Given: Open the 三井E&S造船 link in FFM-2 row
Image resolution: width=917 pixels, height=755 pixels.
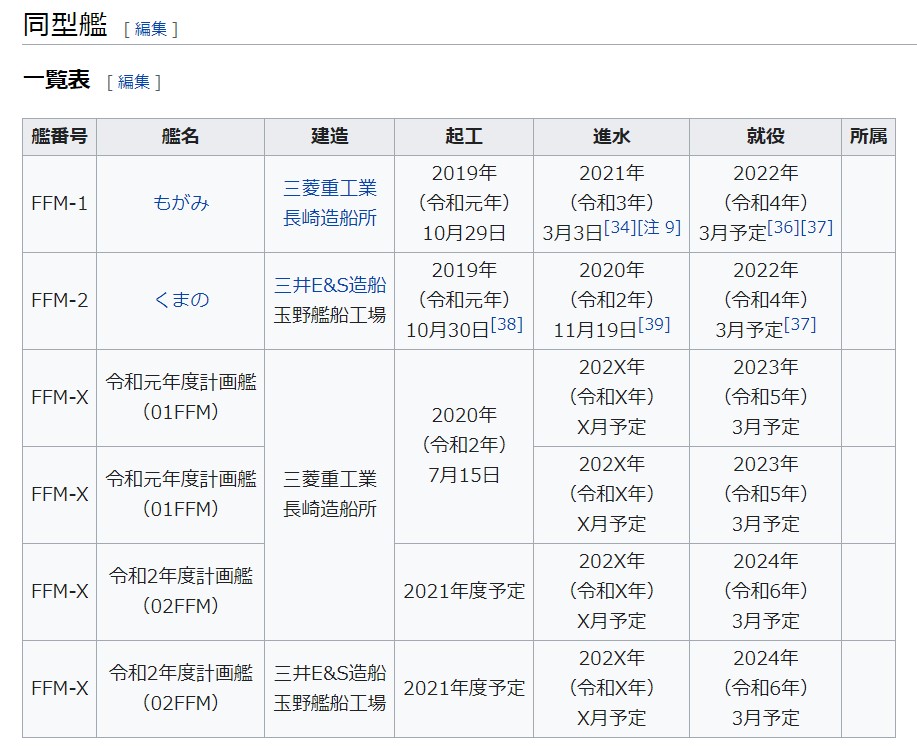Looking at the screenshot, I should coord(330,285).
